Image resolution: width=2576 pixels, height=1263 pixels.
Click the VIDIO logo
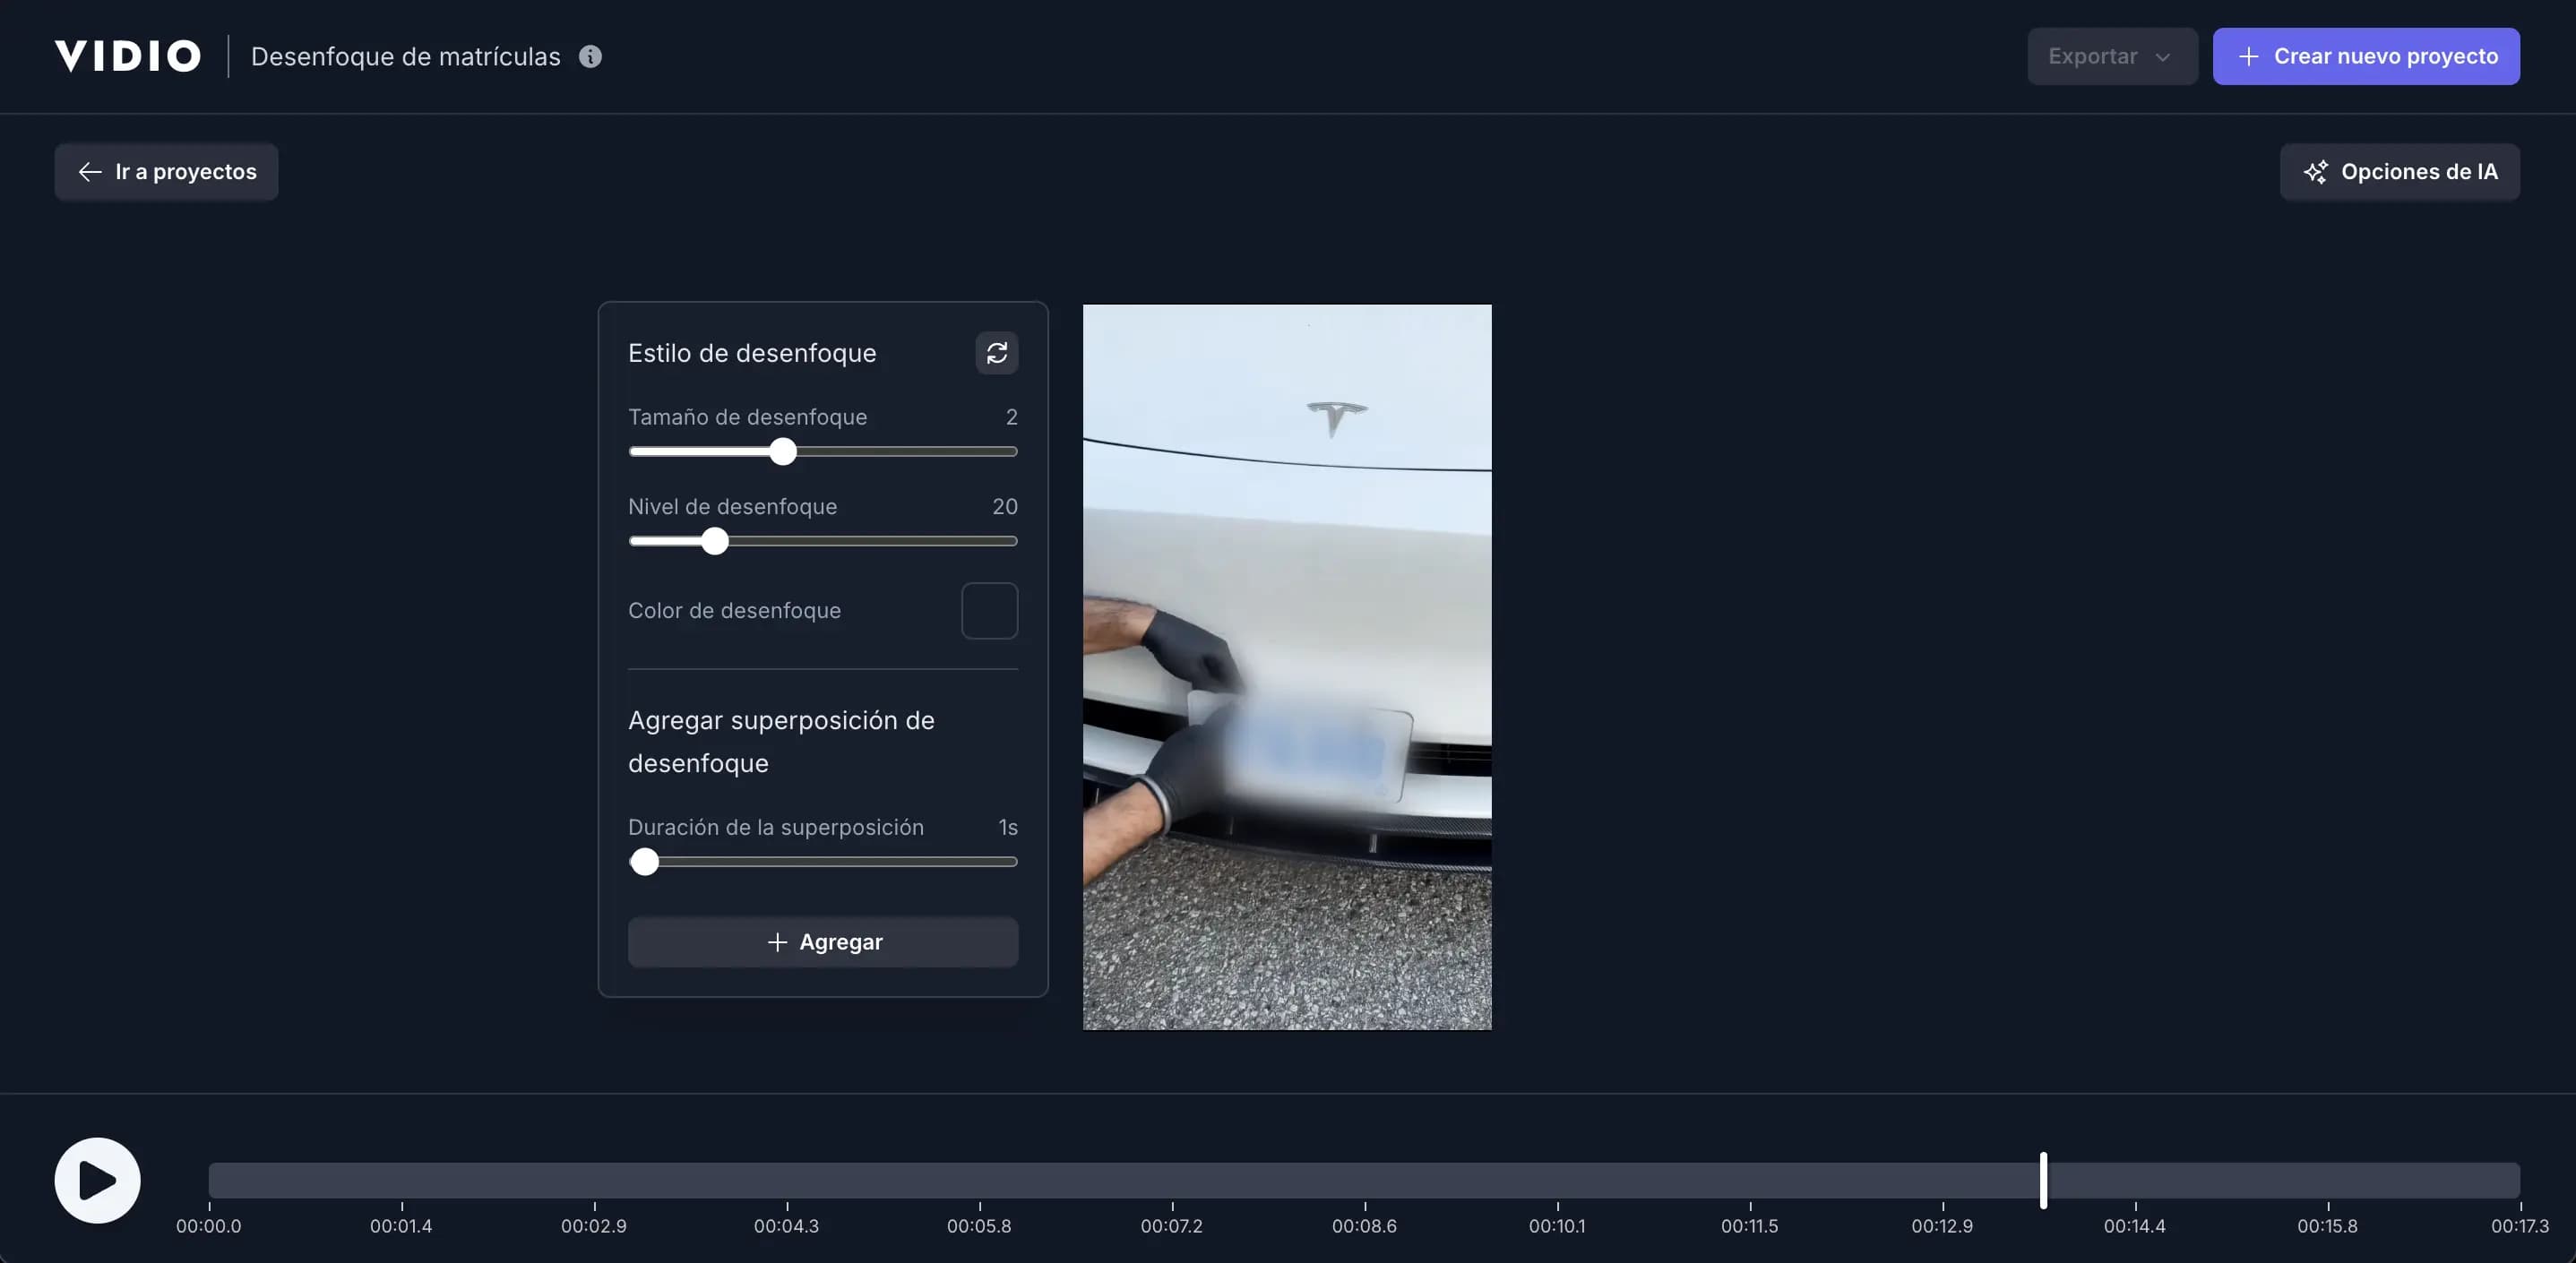tap(127, 55)
